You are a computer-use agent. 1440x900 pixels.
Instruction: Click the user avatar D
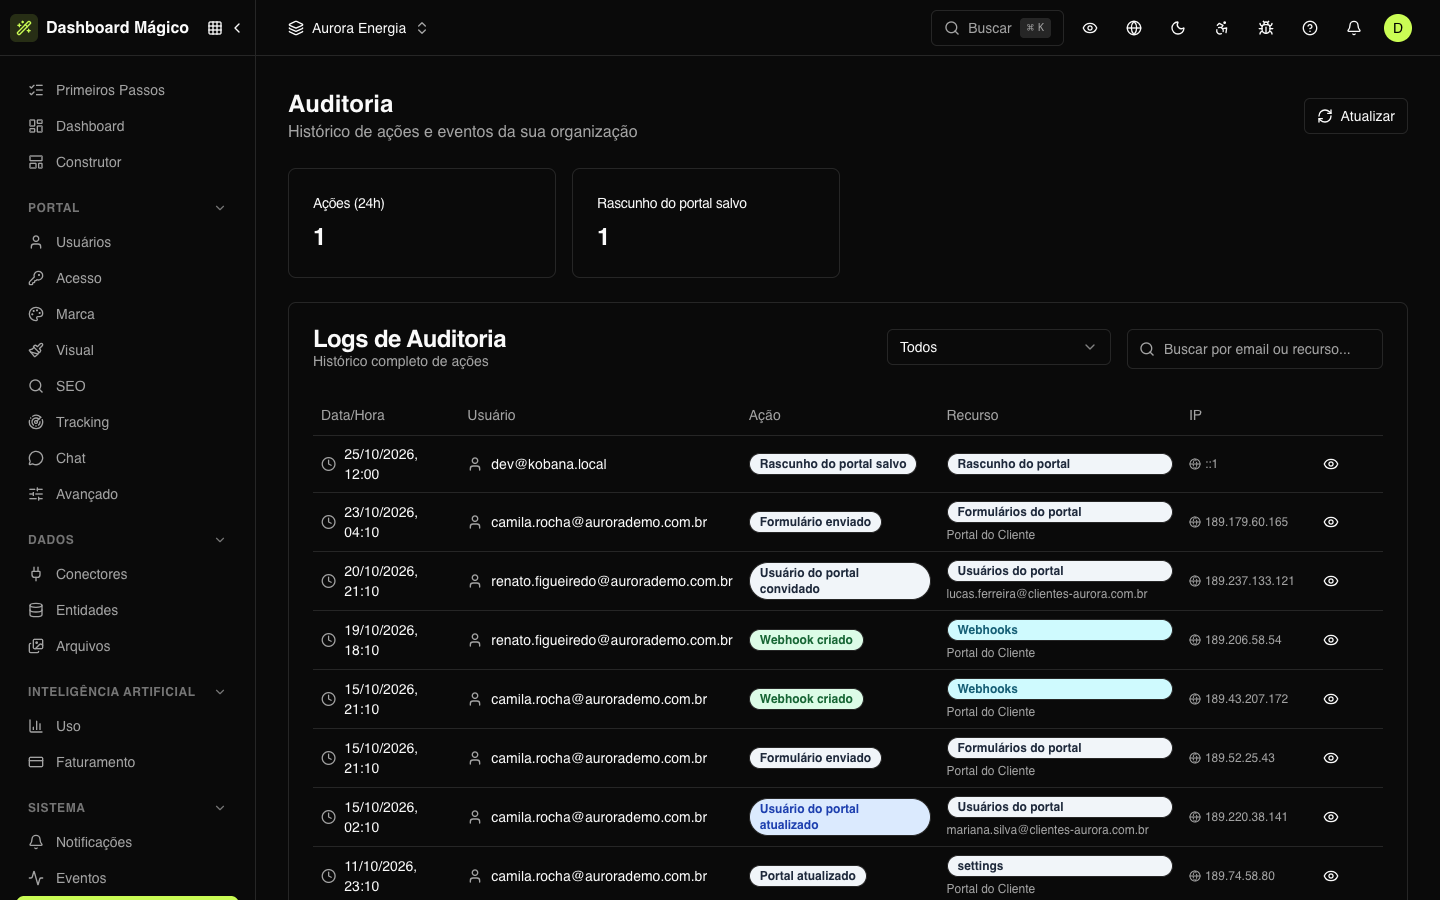coord(1398,28)
